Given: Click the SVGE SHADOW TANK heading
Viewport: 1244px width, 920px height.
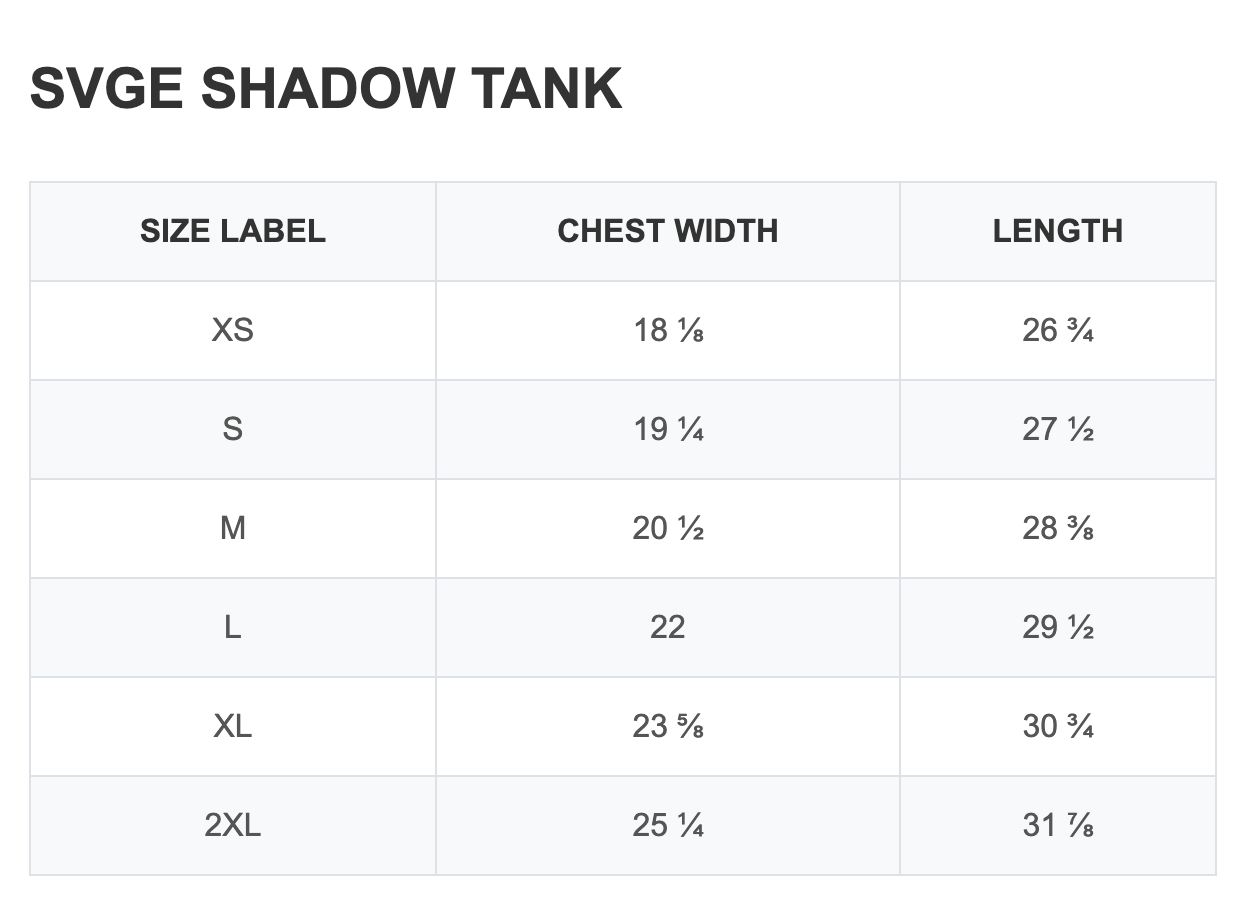Looking at the screenshot, I should tap(326, 88).
